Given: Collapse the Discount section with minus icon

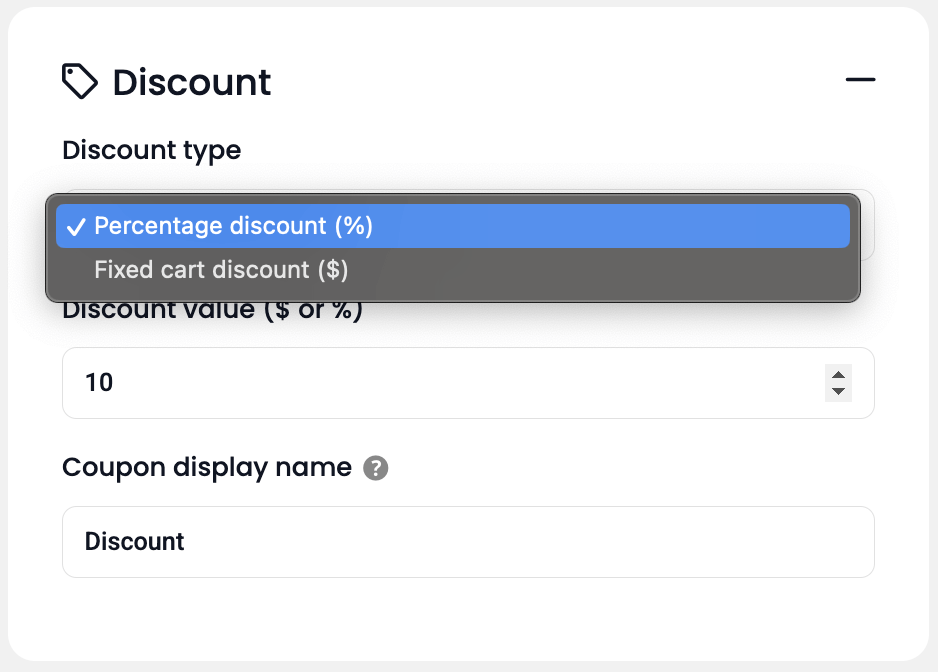Looking at the screenshot, I should pos(860,80).
